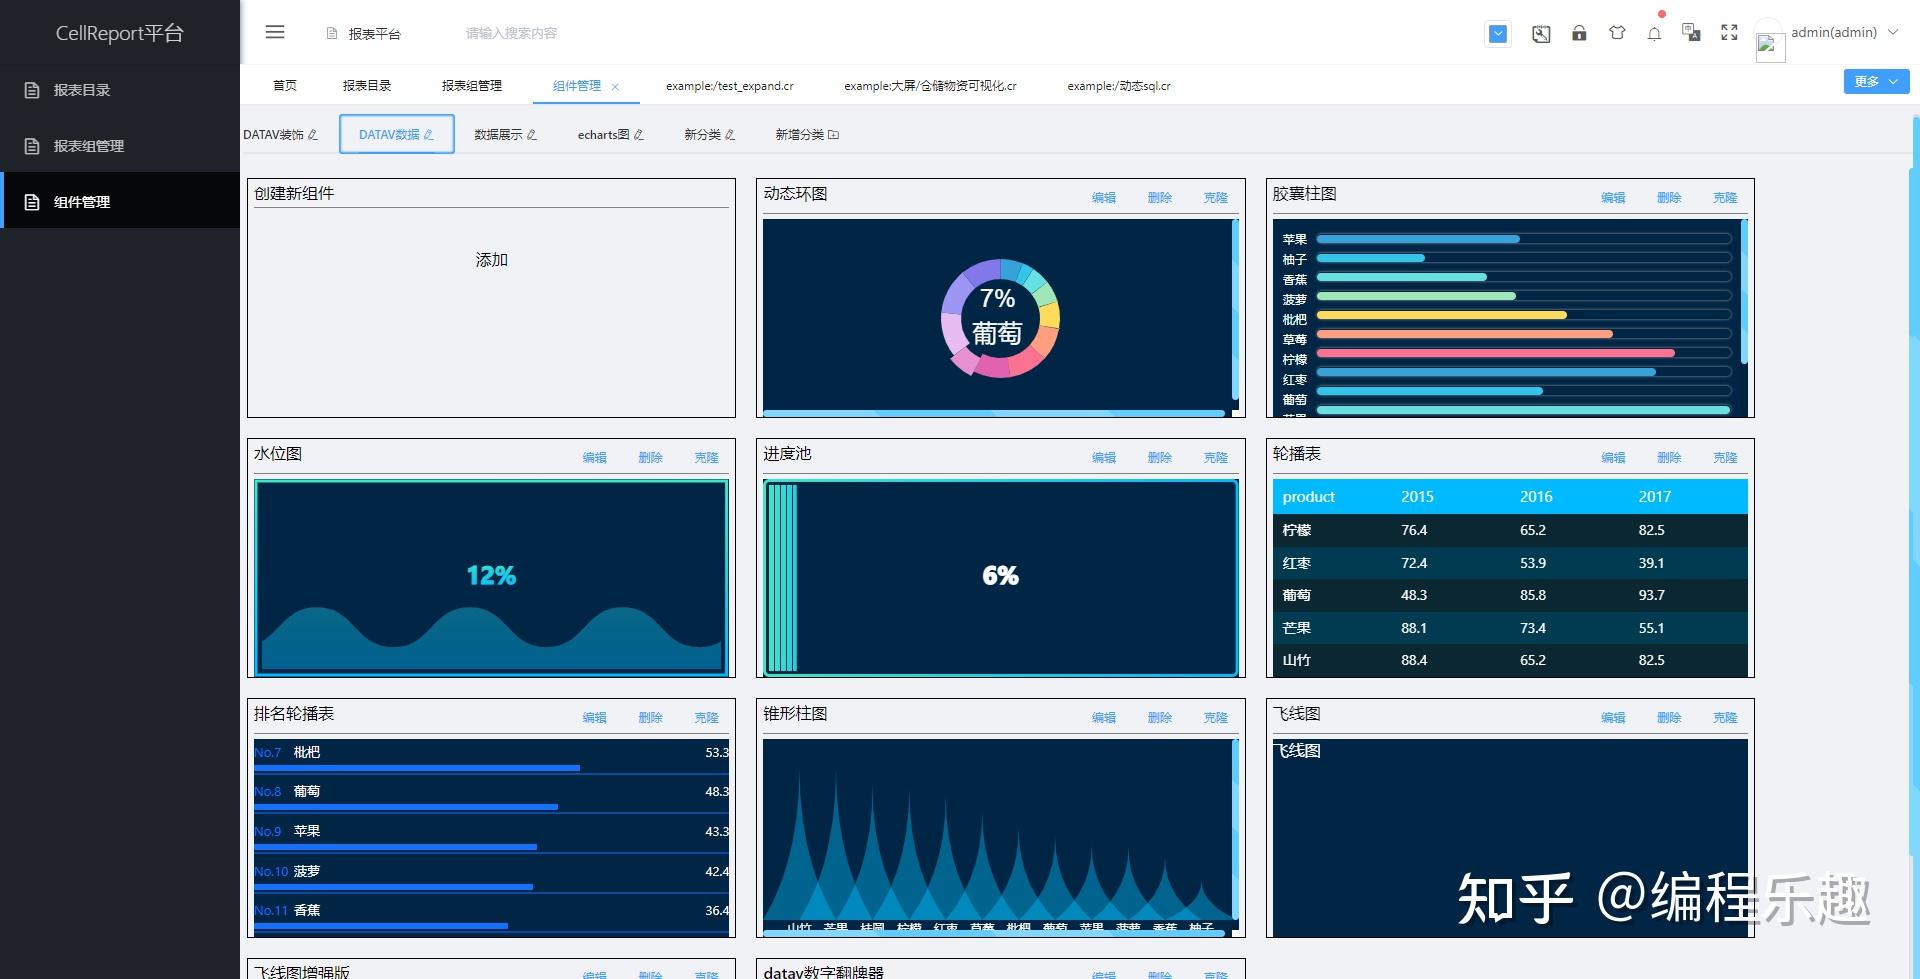Select the DATAV数据 category tab
The image size is (1920, 979).
pos(397,134)
